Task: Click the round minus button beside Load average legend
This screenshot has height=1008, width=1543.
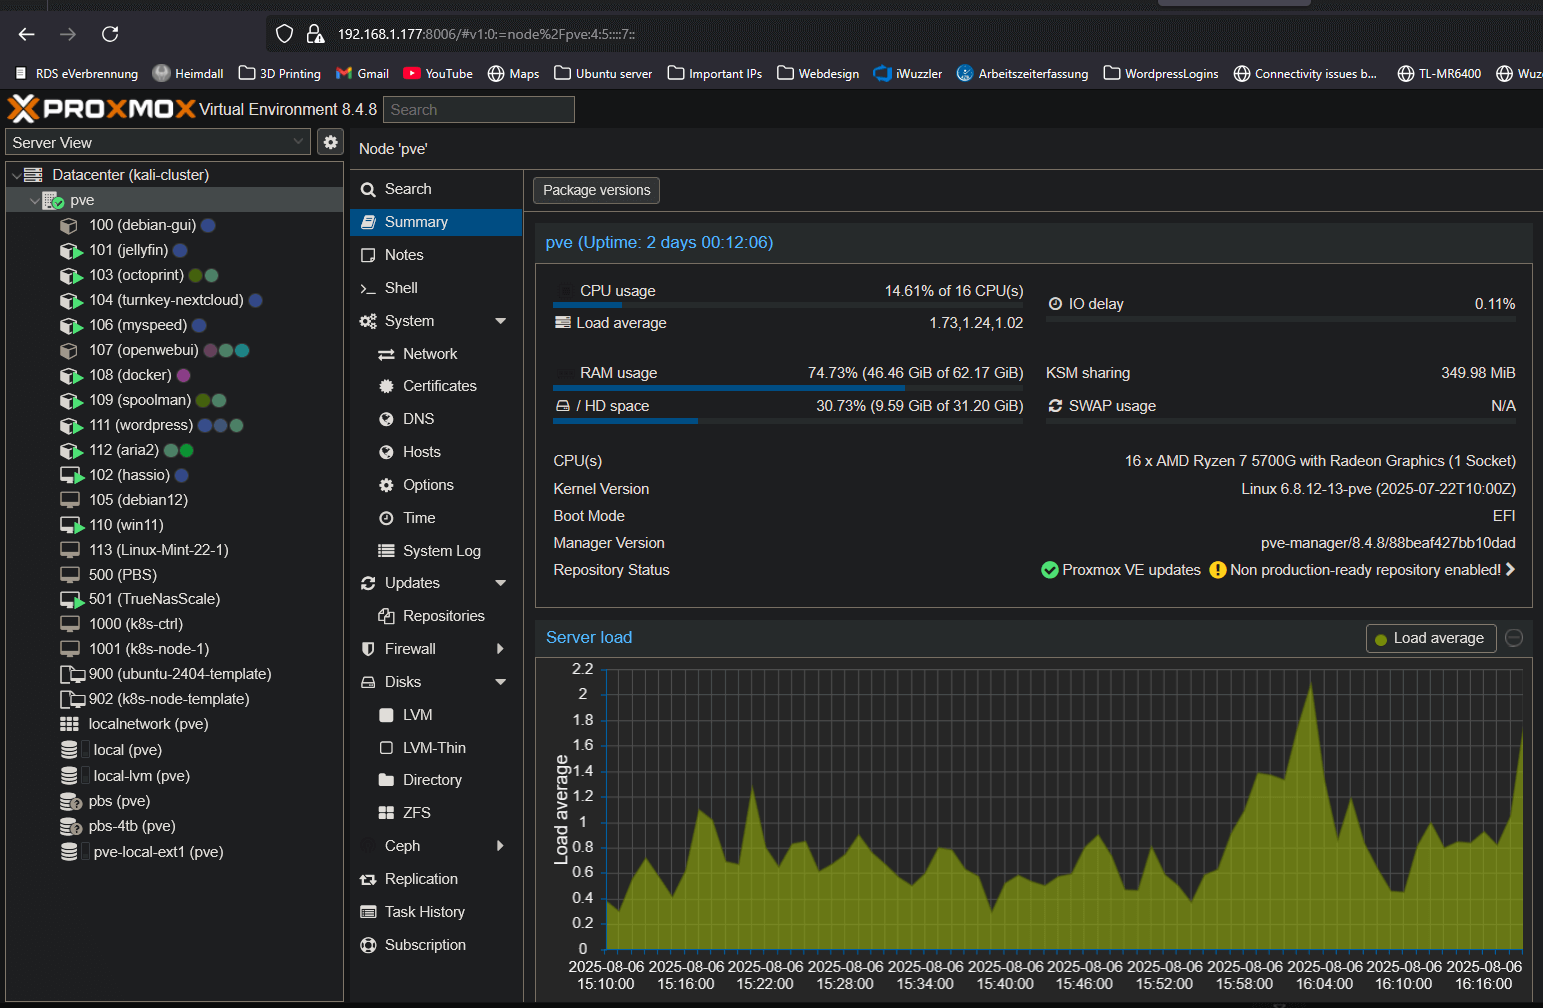Action: tap(1514, 638)
